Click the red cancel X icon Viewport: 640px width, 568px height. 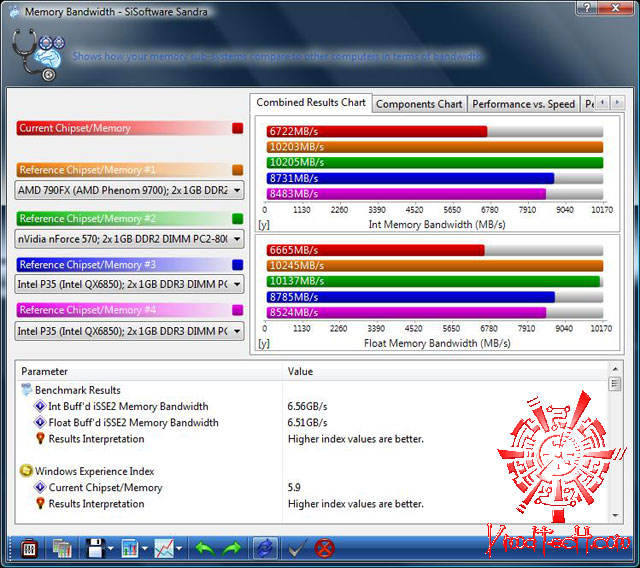(x=325, y=548)
